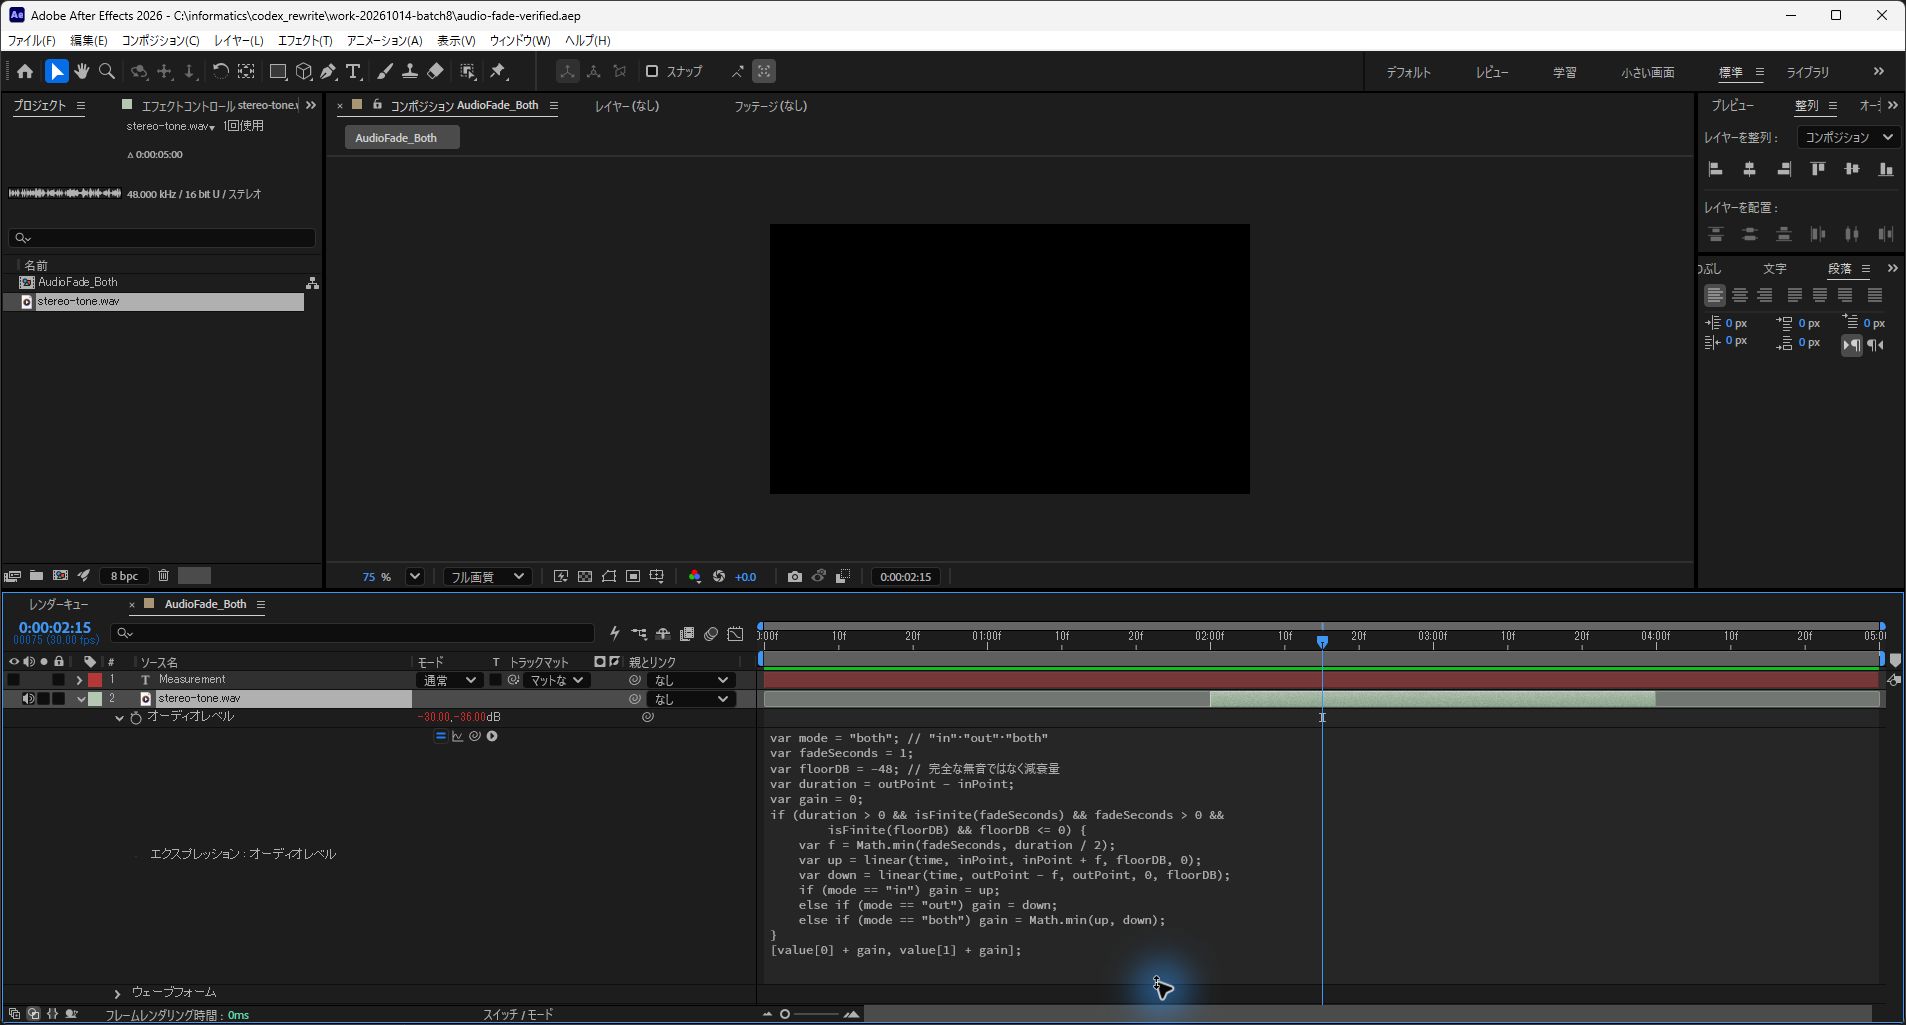Switch to the レンダーキュー tab
This screenshot has height=1025, width=1906.
[x=59, y=604]
